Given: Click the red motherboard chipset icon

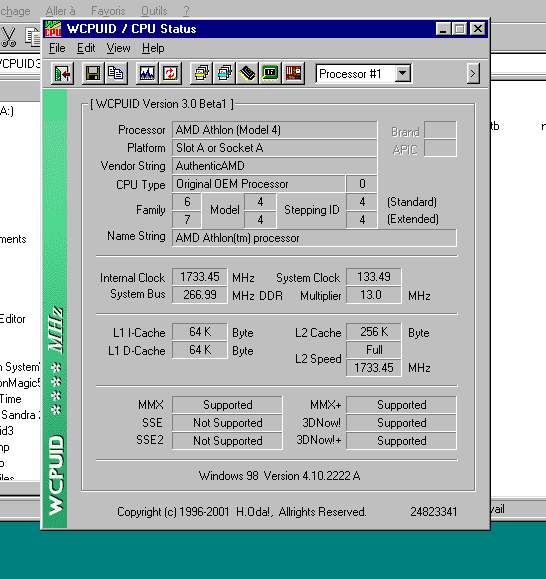Looking at the screenshot, I should click(293, 74).
